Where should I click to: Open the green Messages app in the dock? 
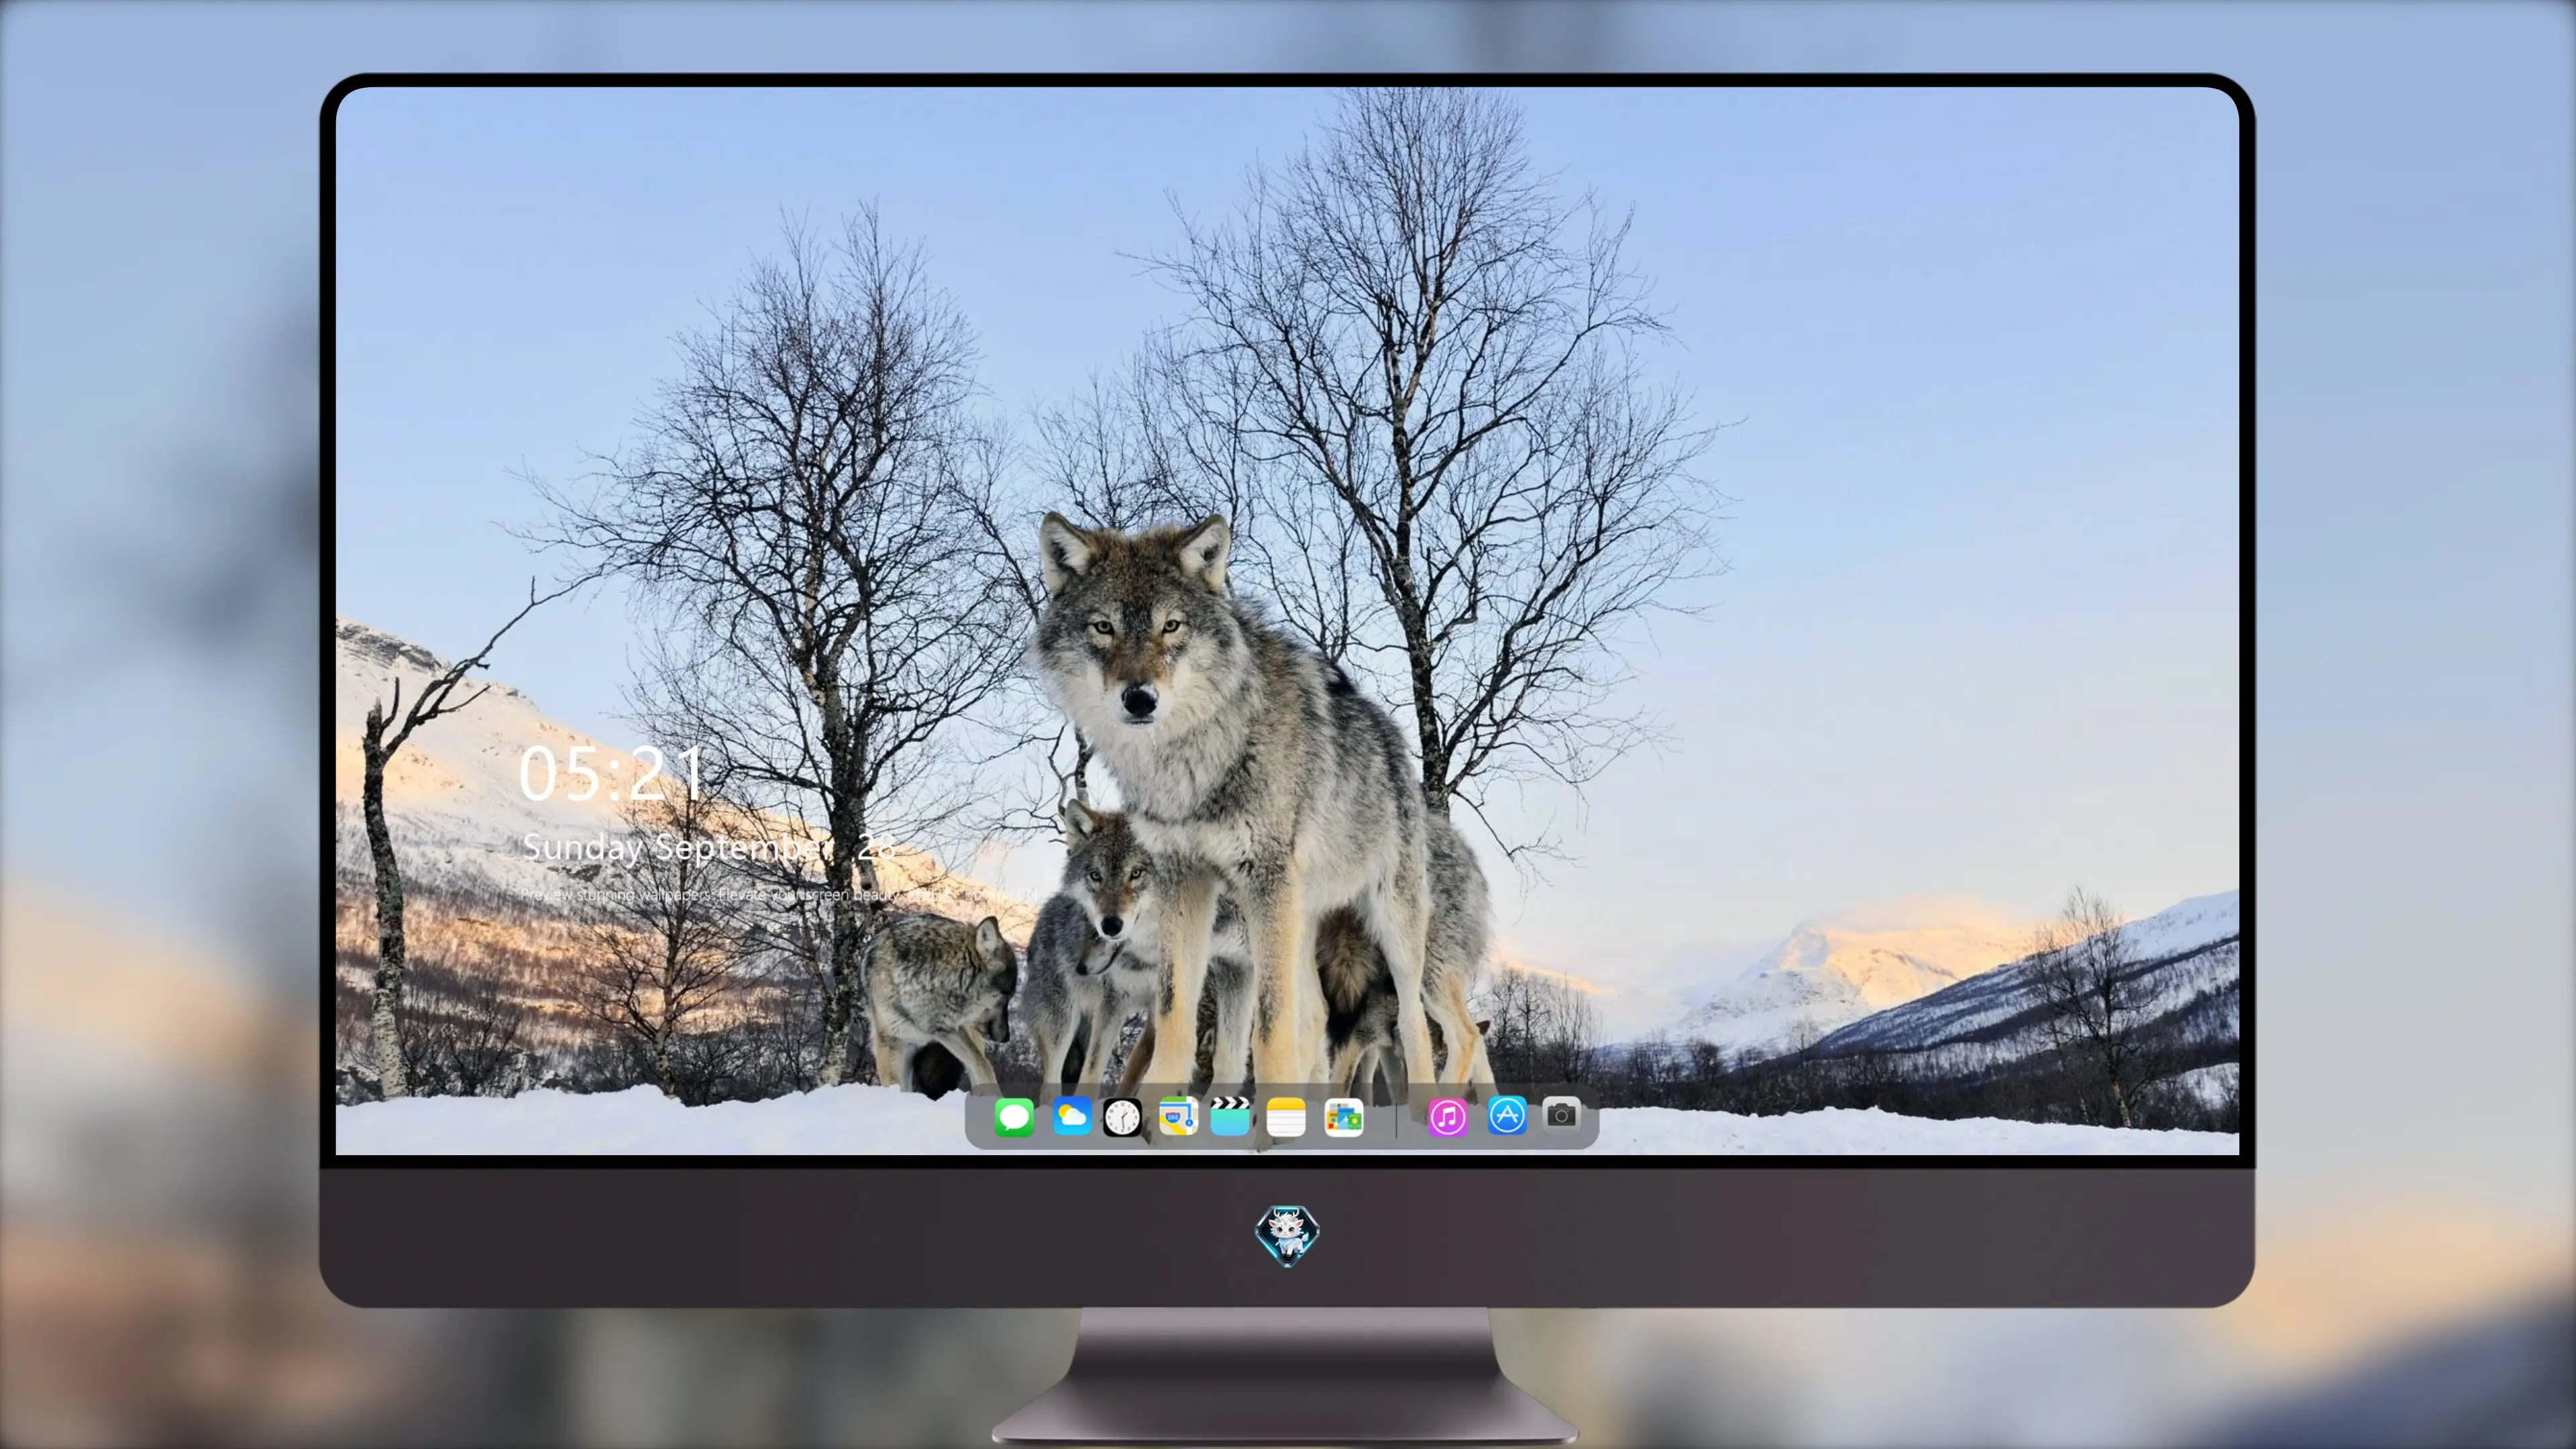(1014, 1117)
